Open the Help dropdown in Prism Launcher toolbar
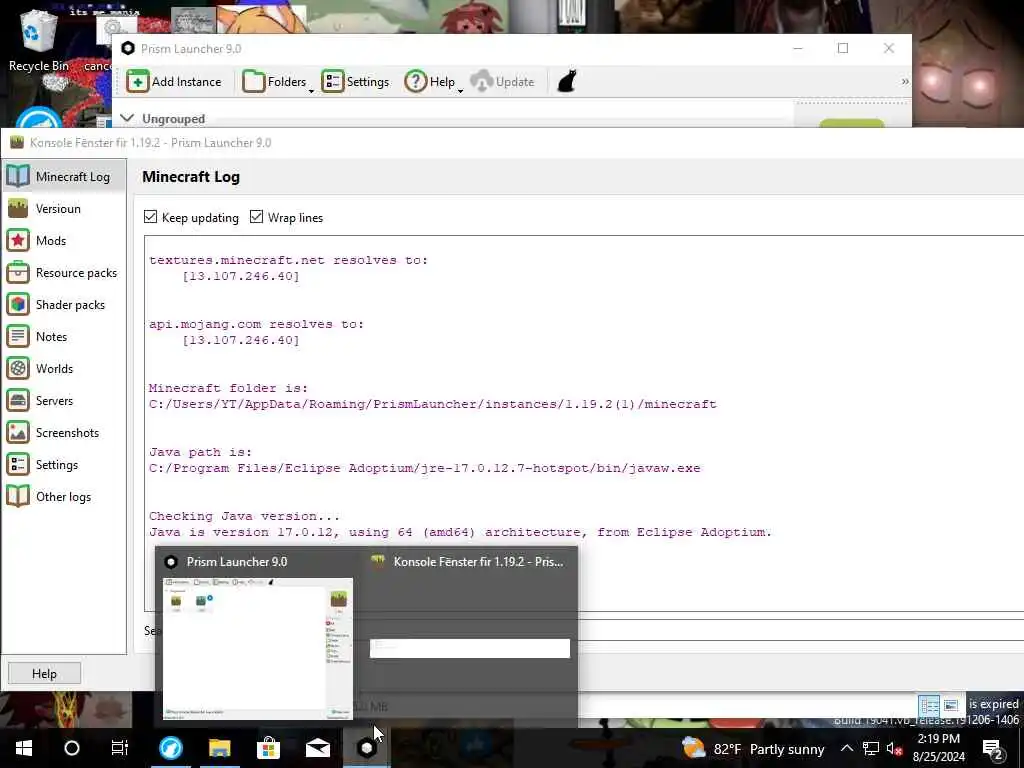The image size is (1024, 768). tap(433, 82)
